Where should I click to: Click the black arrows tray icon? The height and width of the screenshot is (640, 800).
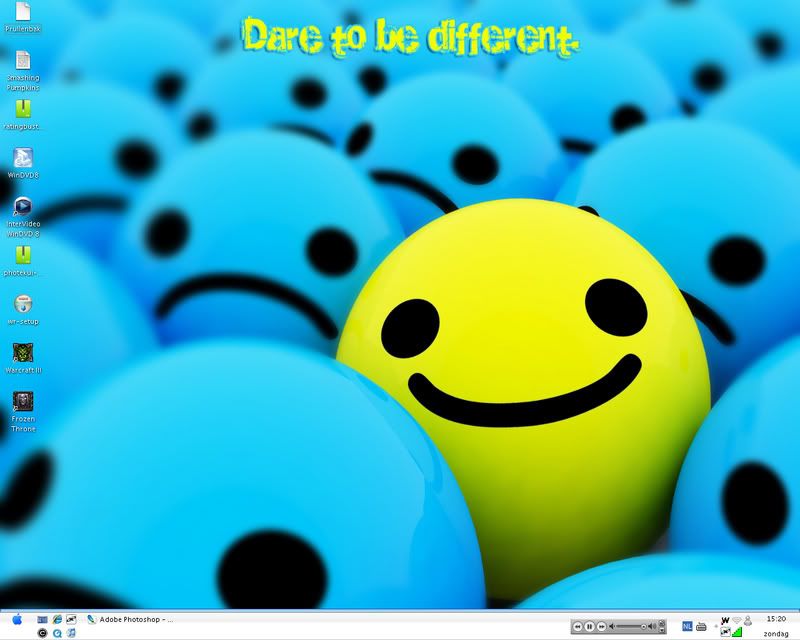click(726, 632)
